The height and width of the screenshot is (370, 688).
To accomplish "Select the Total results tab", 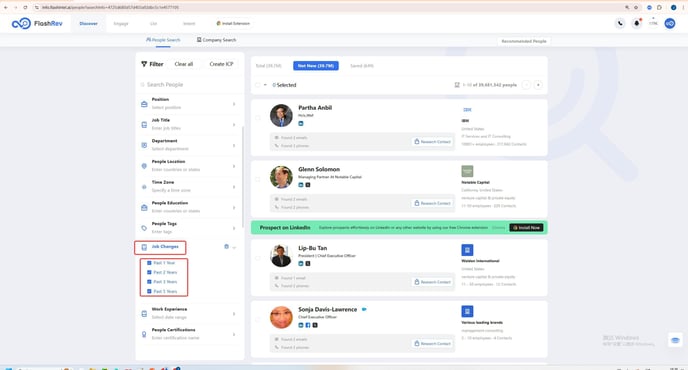I will [x=268, y=66].
